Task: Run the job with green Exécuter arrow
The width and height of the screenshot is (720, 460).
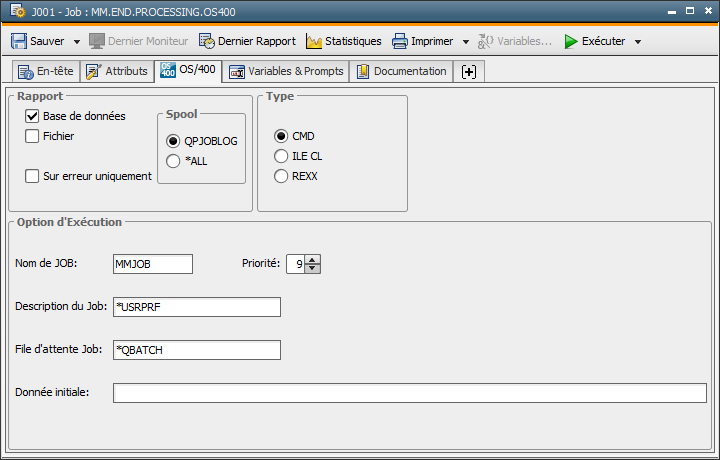Action: pos(571,41)
